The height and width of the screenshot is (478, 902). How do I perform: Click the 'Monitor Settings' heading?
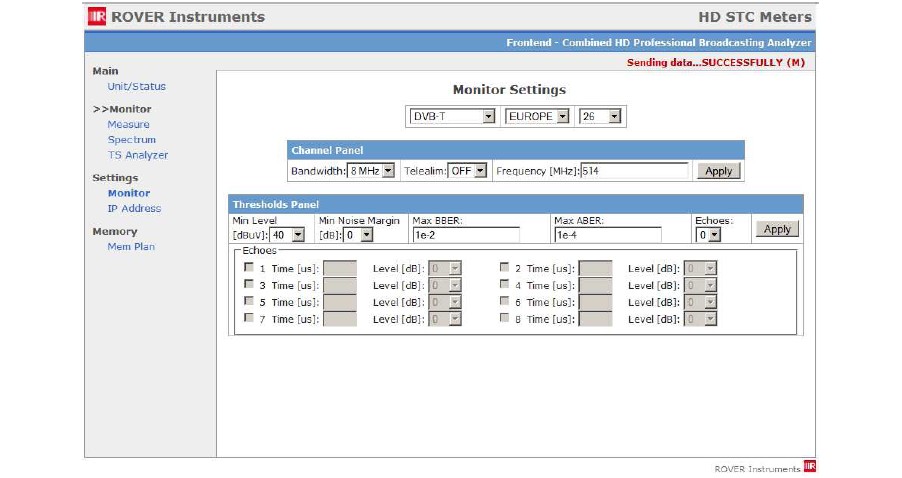pyautogui.click(x=509, y=90)
